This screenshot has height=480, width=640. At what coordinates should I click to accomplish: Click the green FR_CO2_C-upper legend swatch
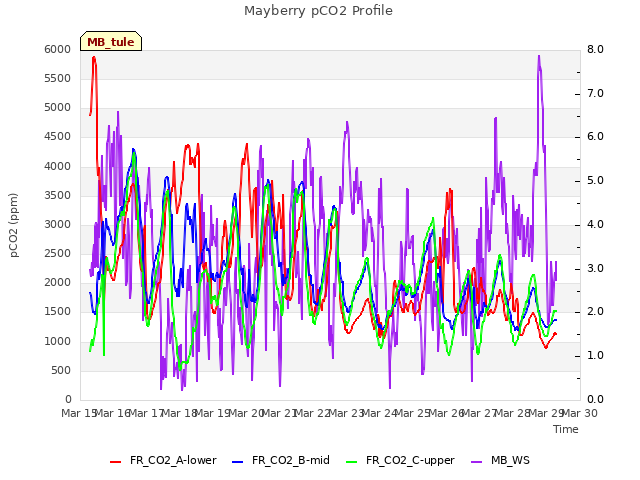click(x=351, y=462)
